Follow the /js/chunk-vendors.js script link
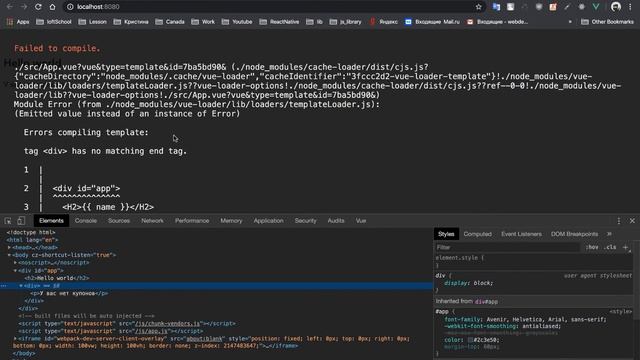Image resolution: width=640 pixels, height=360 pixels. tap(167, 324)
